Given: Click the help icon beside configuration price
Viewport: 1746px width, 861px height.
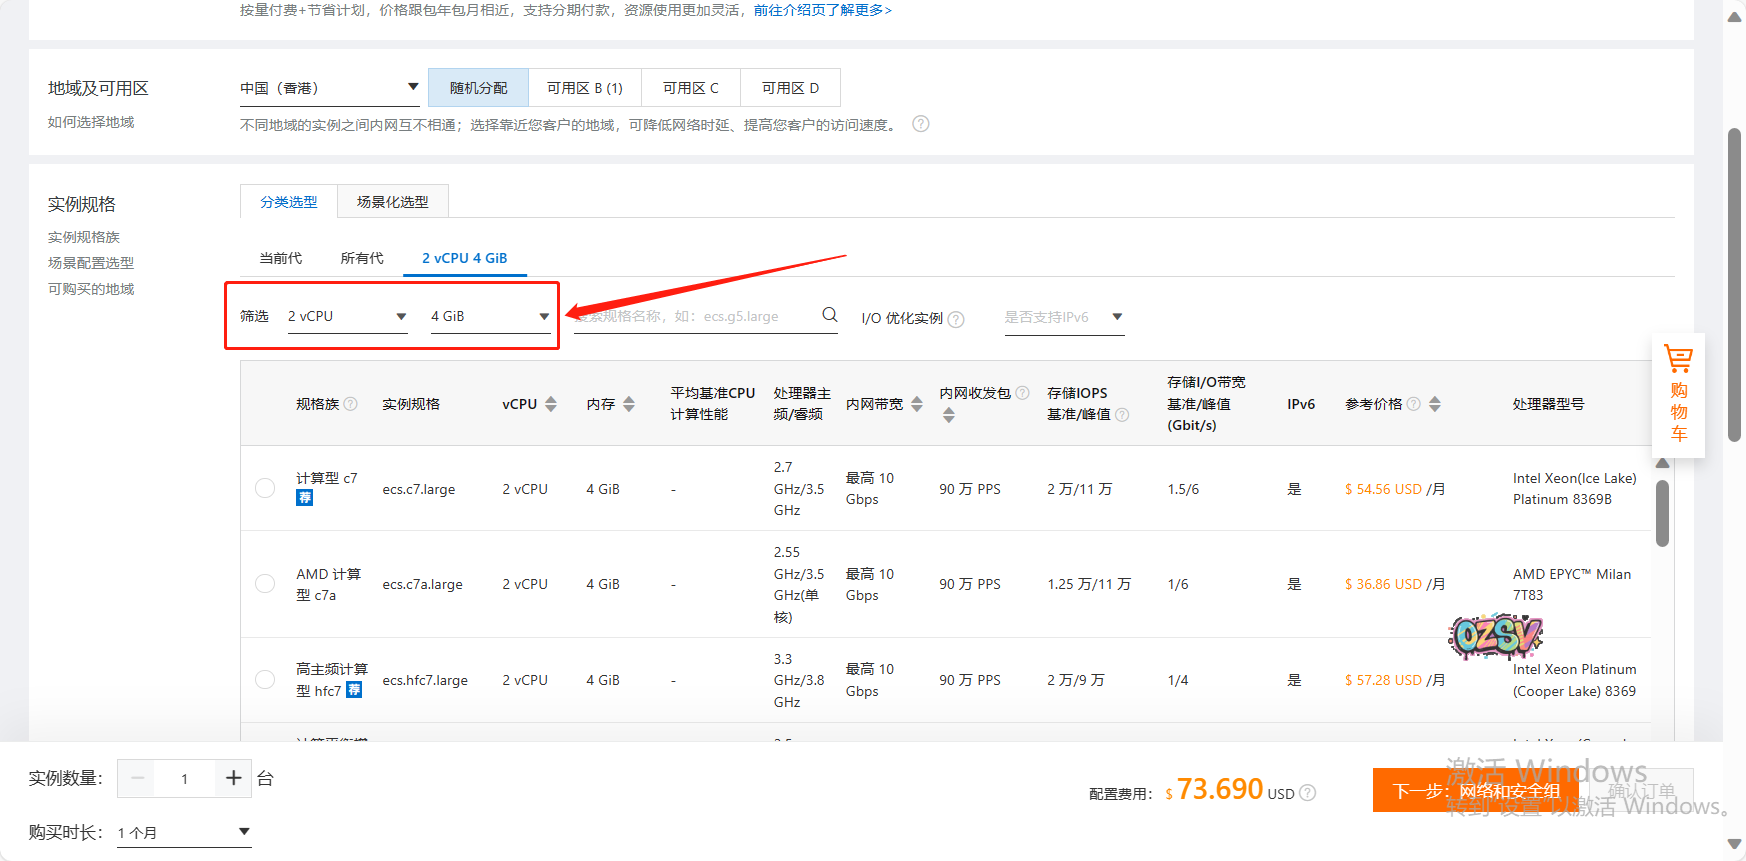Looking at the screenshot, I should point(1308,793).
